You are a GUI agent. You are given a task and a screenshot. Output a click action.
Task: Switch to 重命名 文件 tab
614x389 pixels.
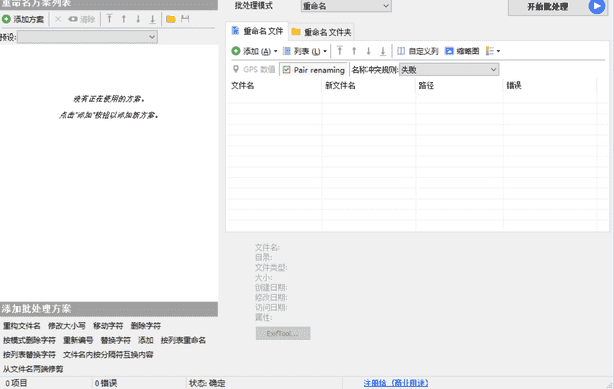[257, 31]
